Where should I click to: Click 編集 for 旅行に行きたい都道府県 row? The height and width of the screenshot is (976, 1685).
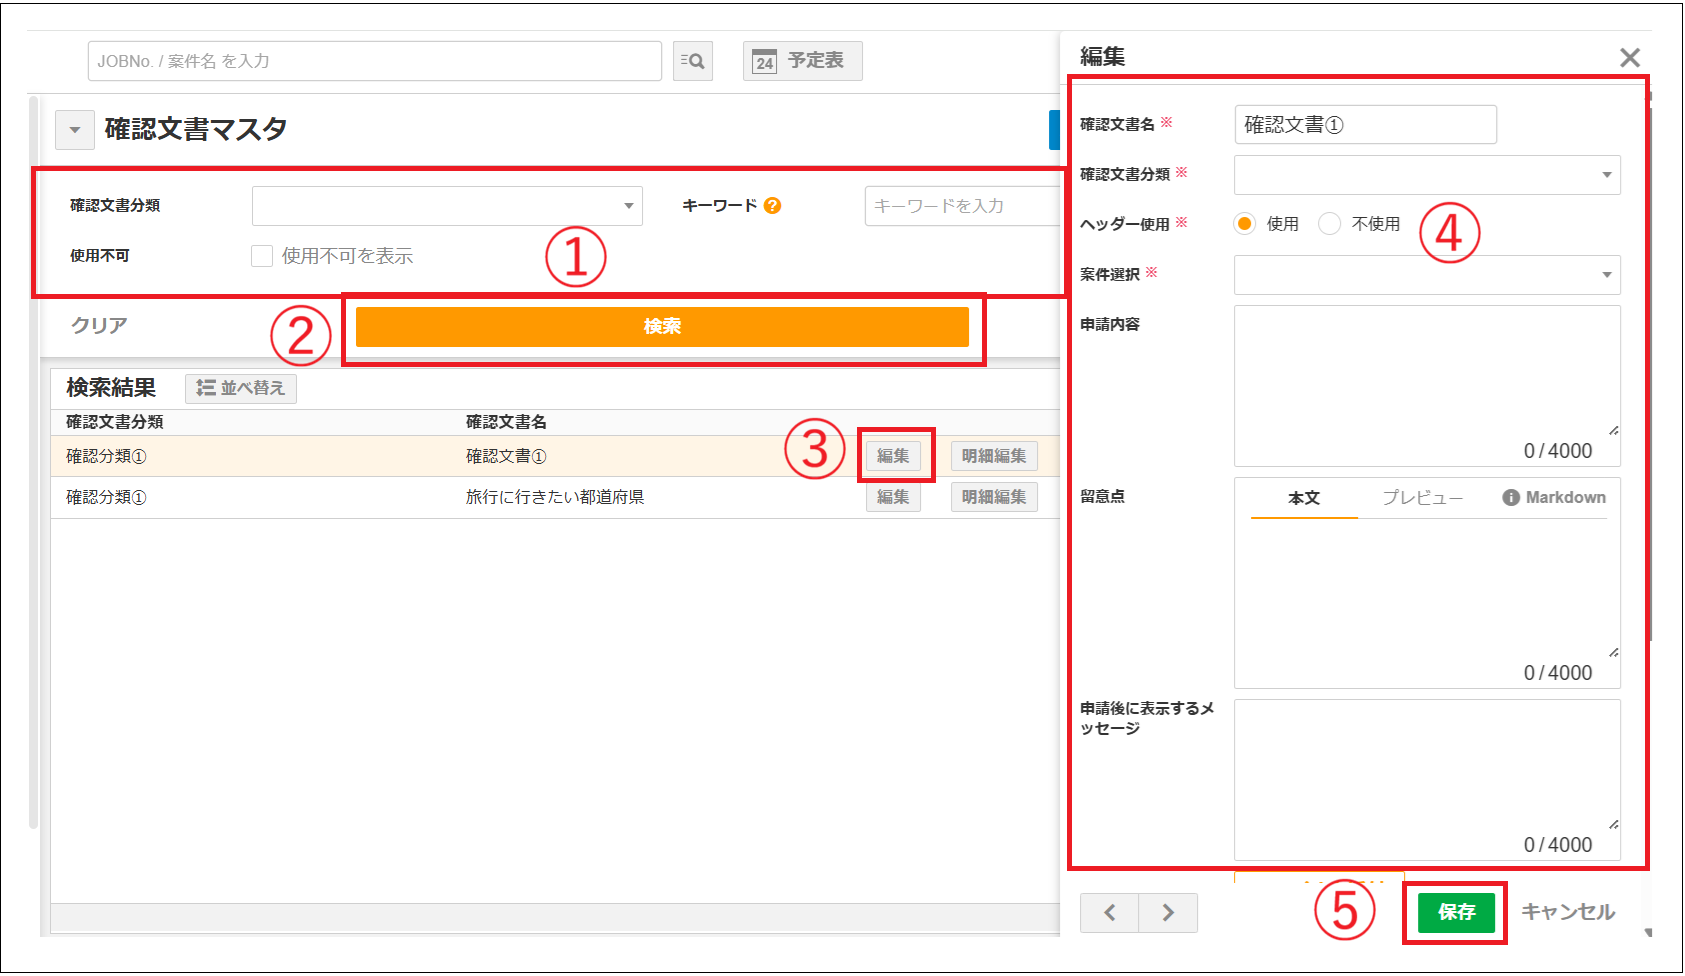(893, 497)
